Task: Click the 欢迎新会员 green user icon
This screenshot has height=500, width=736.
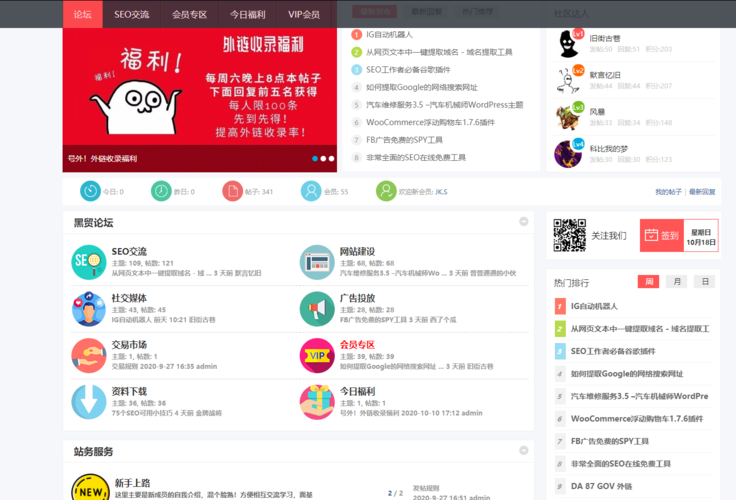Action: (x=386, y=191)
